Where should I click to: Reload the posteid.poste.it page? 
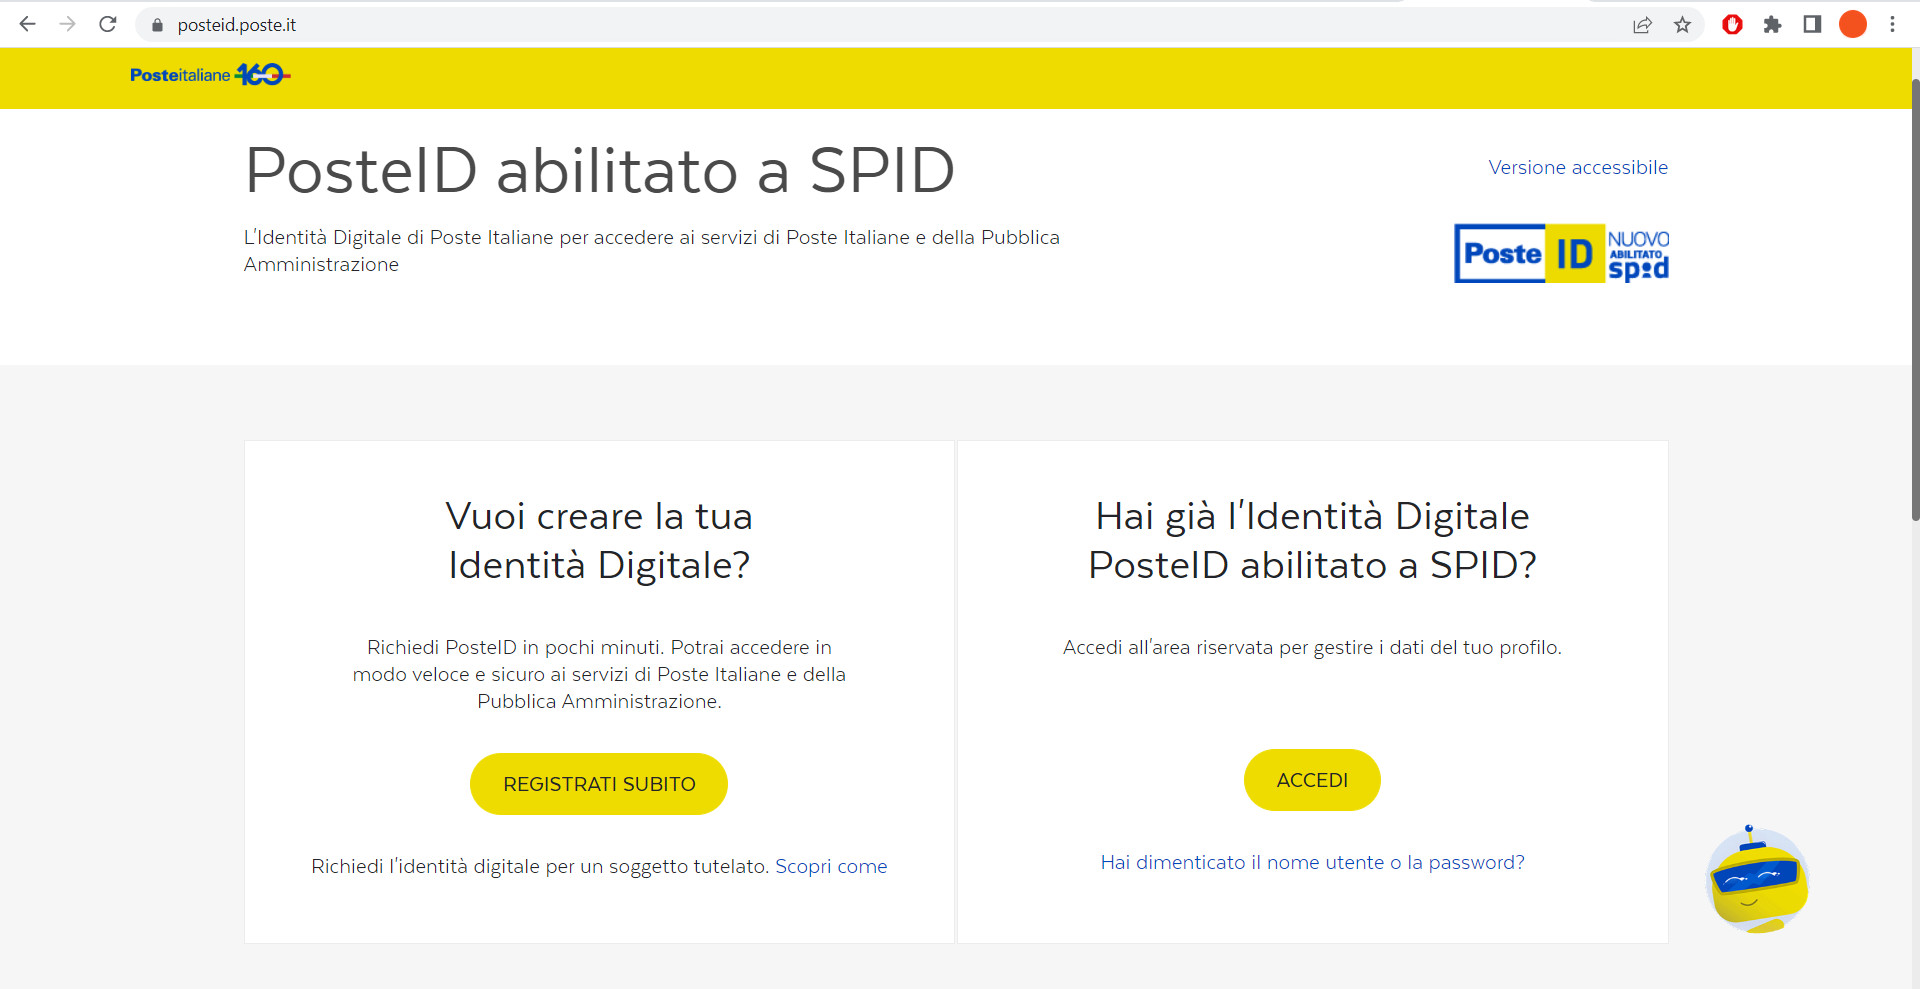pyautogui.click(x=107, y=24)
